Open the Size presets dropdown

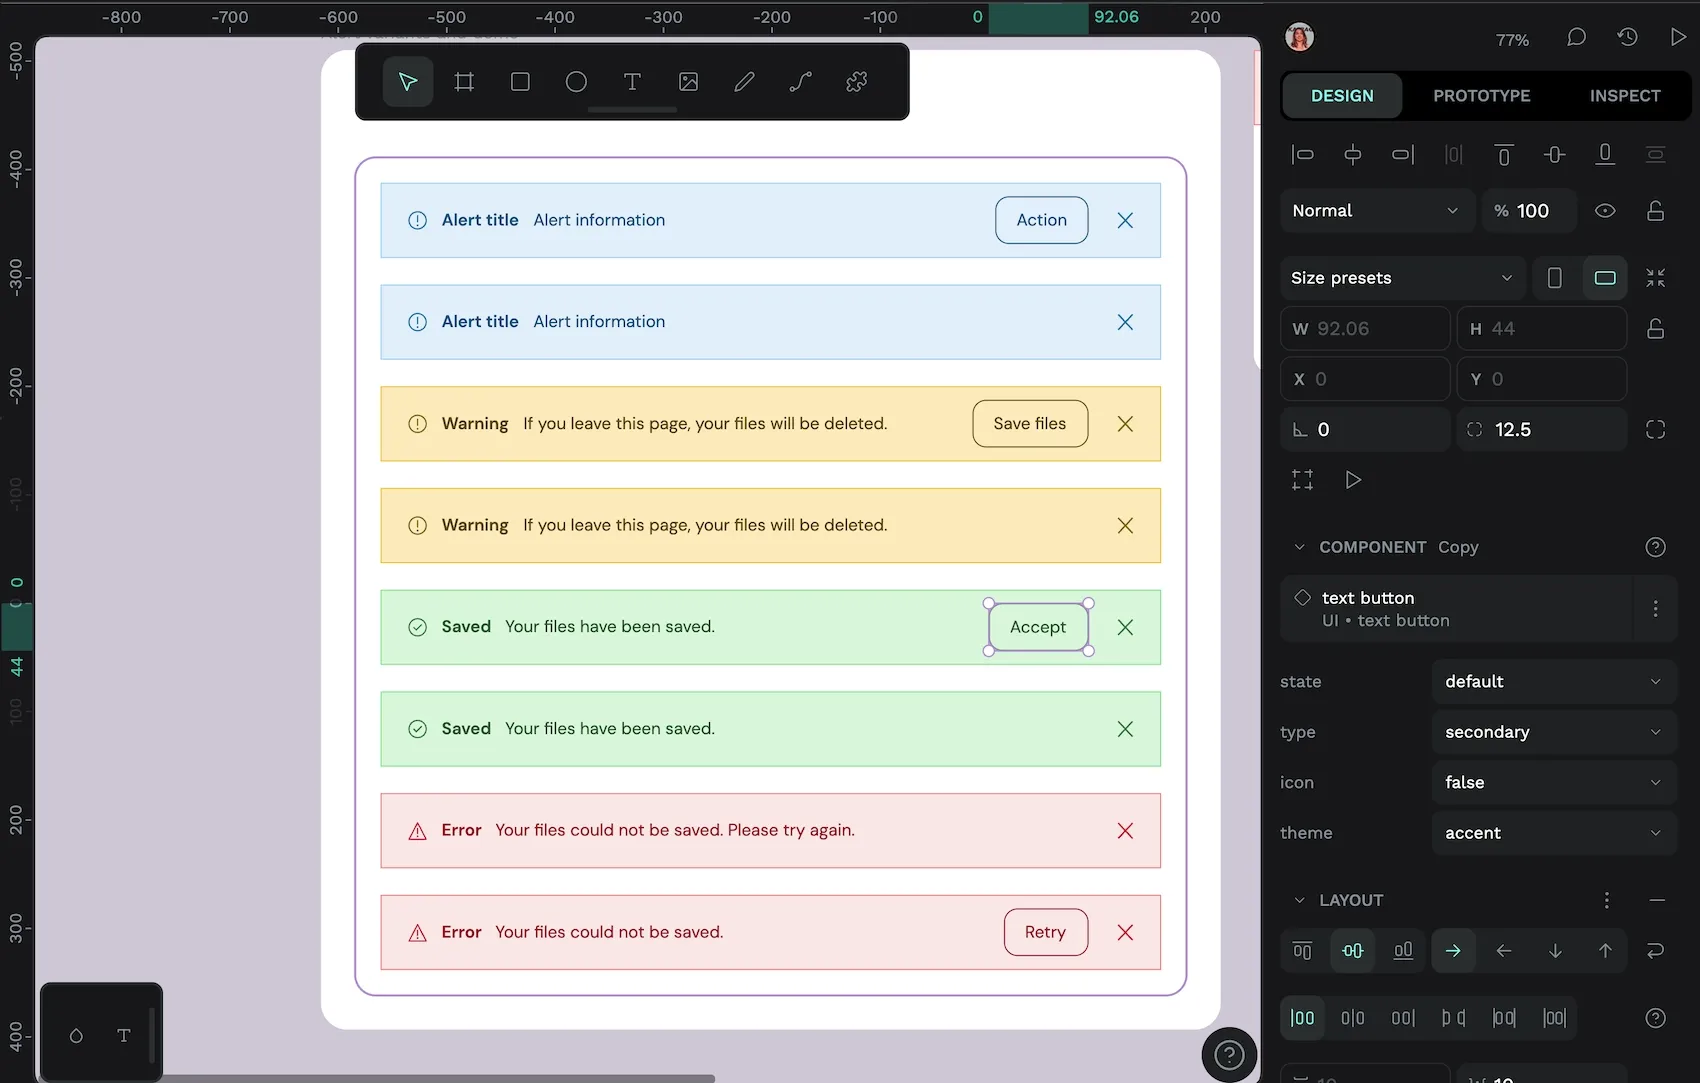tap(1402, 278)
